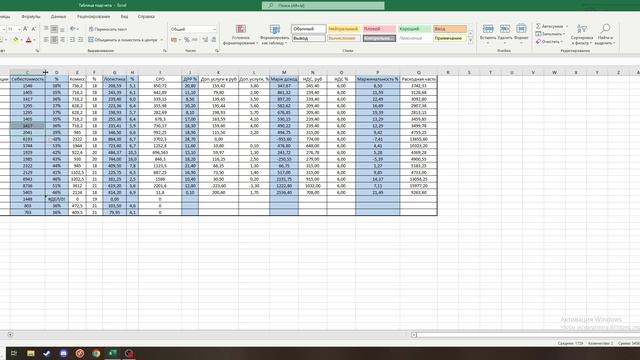The width and height of the screenshot is (640, 360).
Task: Toggle center horizontal alignment
Action: (54, 40)
